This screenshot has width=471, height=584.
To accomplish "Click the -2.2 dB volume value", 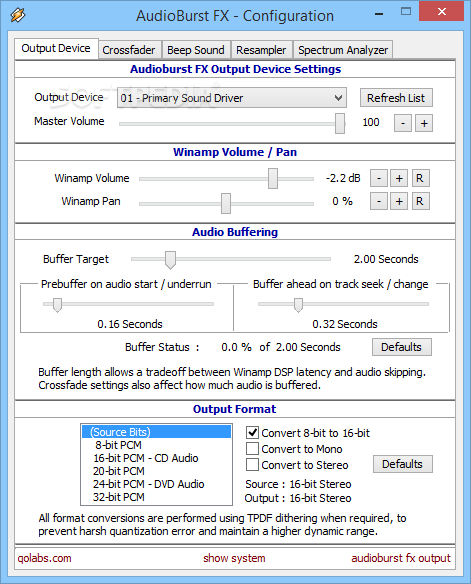I will click(x=343, y=178).
